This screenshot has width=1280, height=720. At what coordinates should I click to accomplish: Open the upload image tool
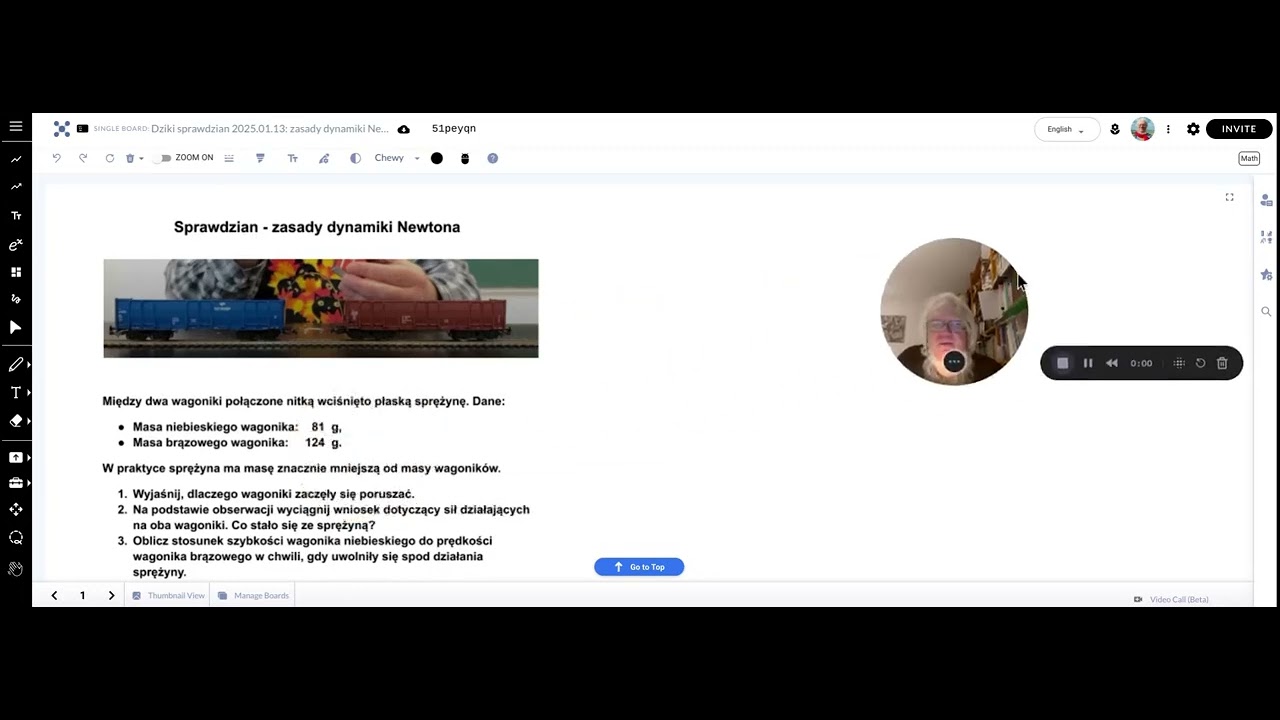pos(16,457)
